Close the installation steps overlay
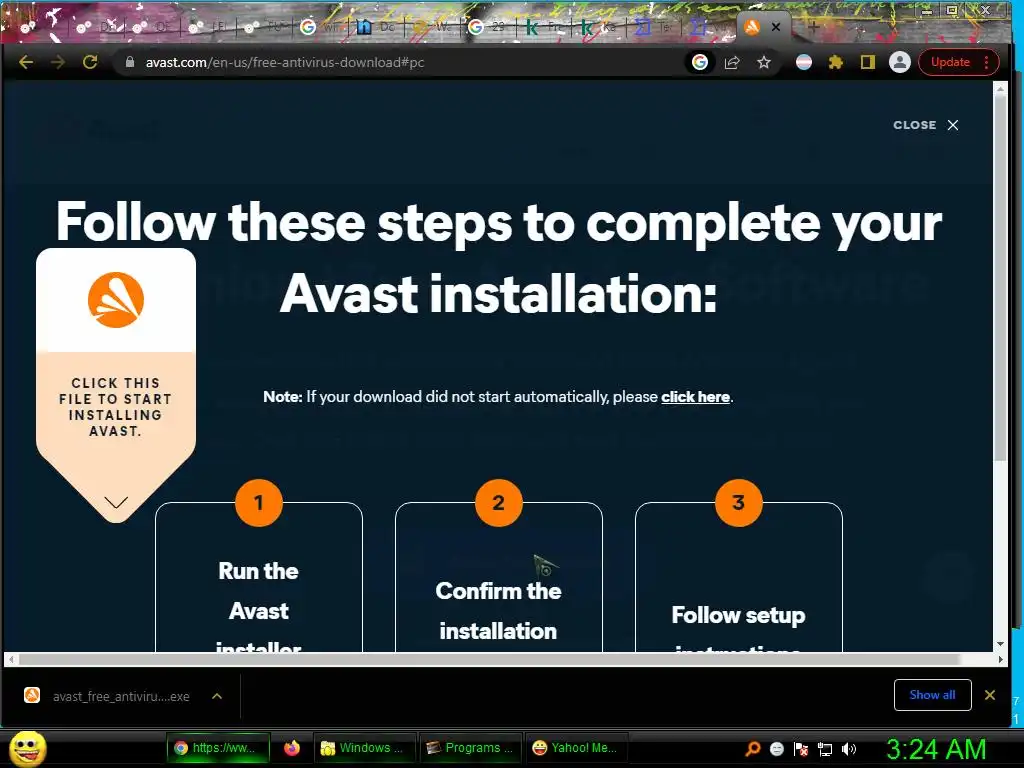 tap(926, 125)
